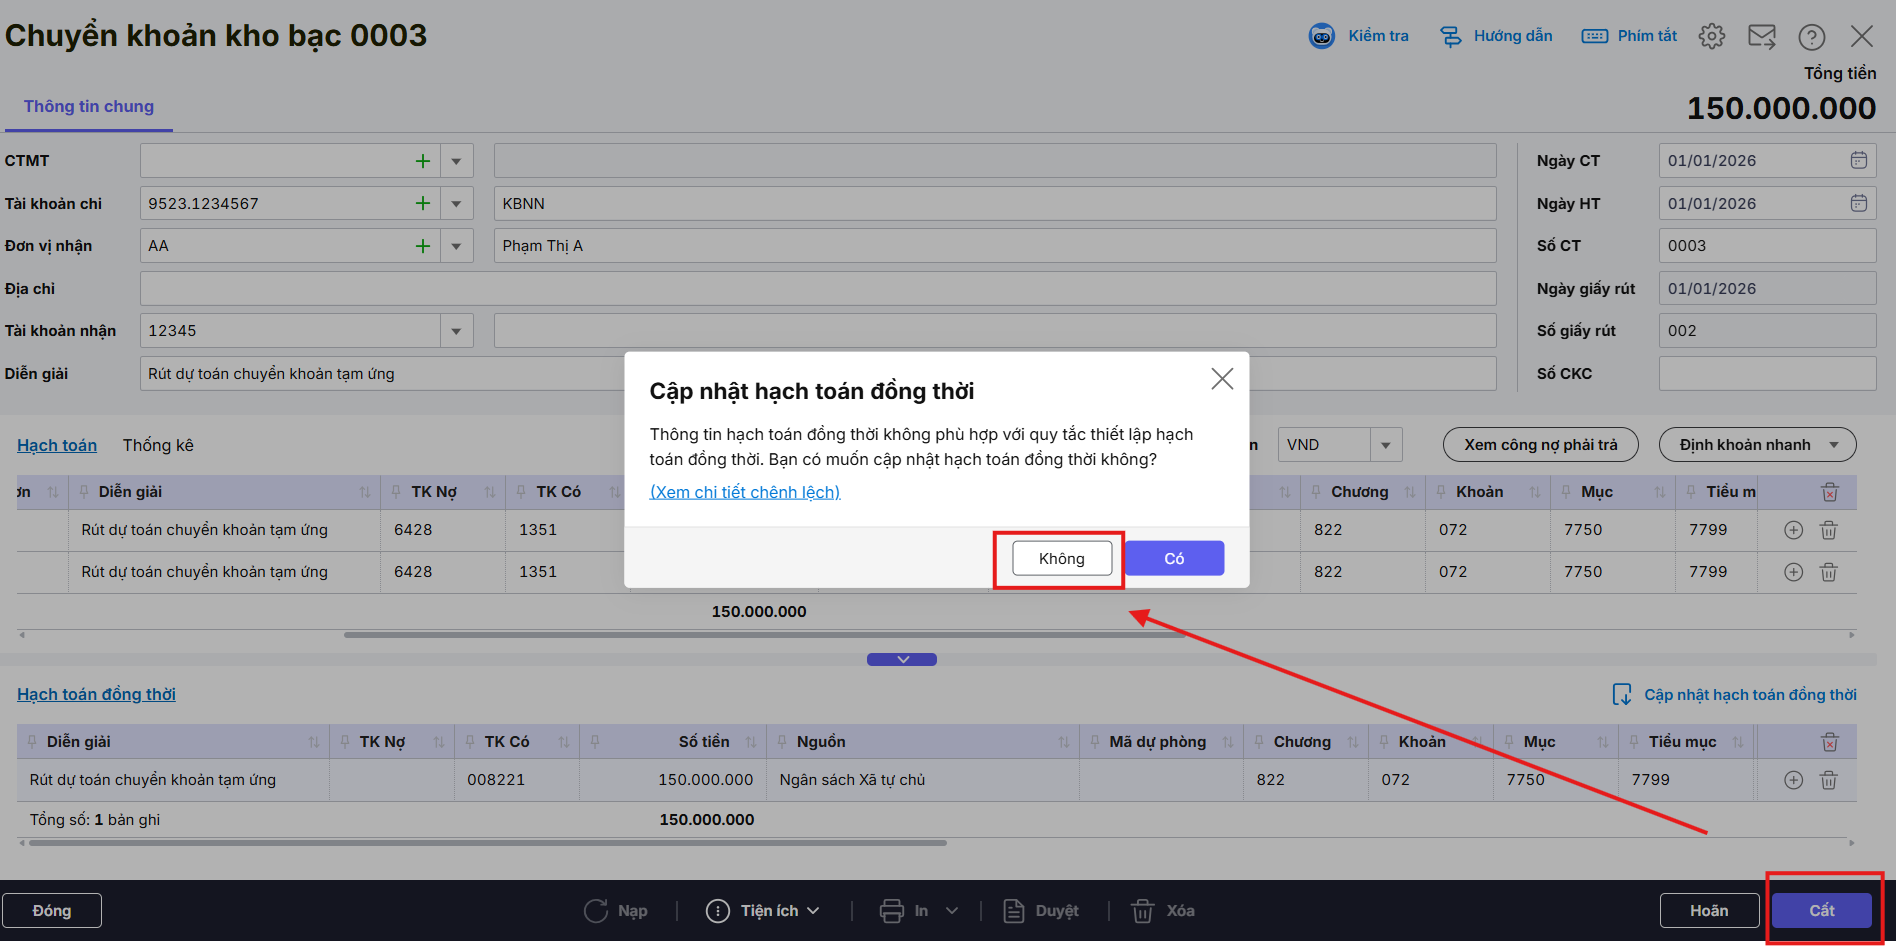Image resolution: width=1896 pixels, height=946 pixels.
Task: Click the mail feedback envelope icon
Action: [1761, 36]
